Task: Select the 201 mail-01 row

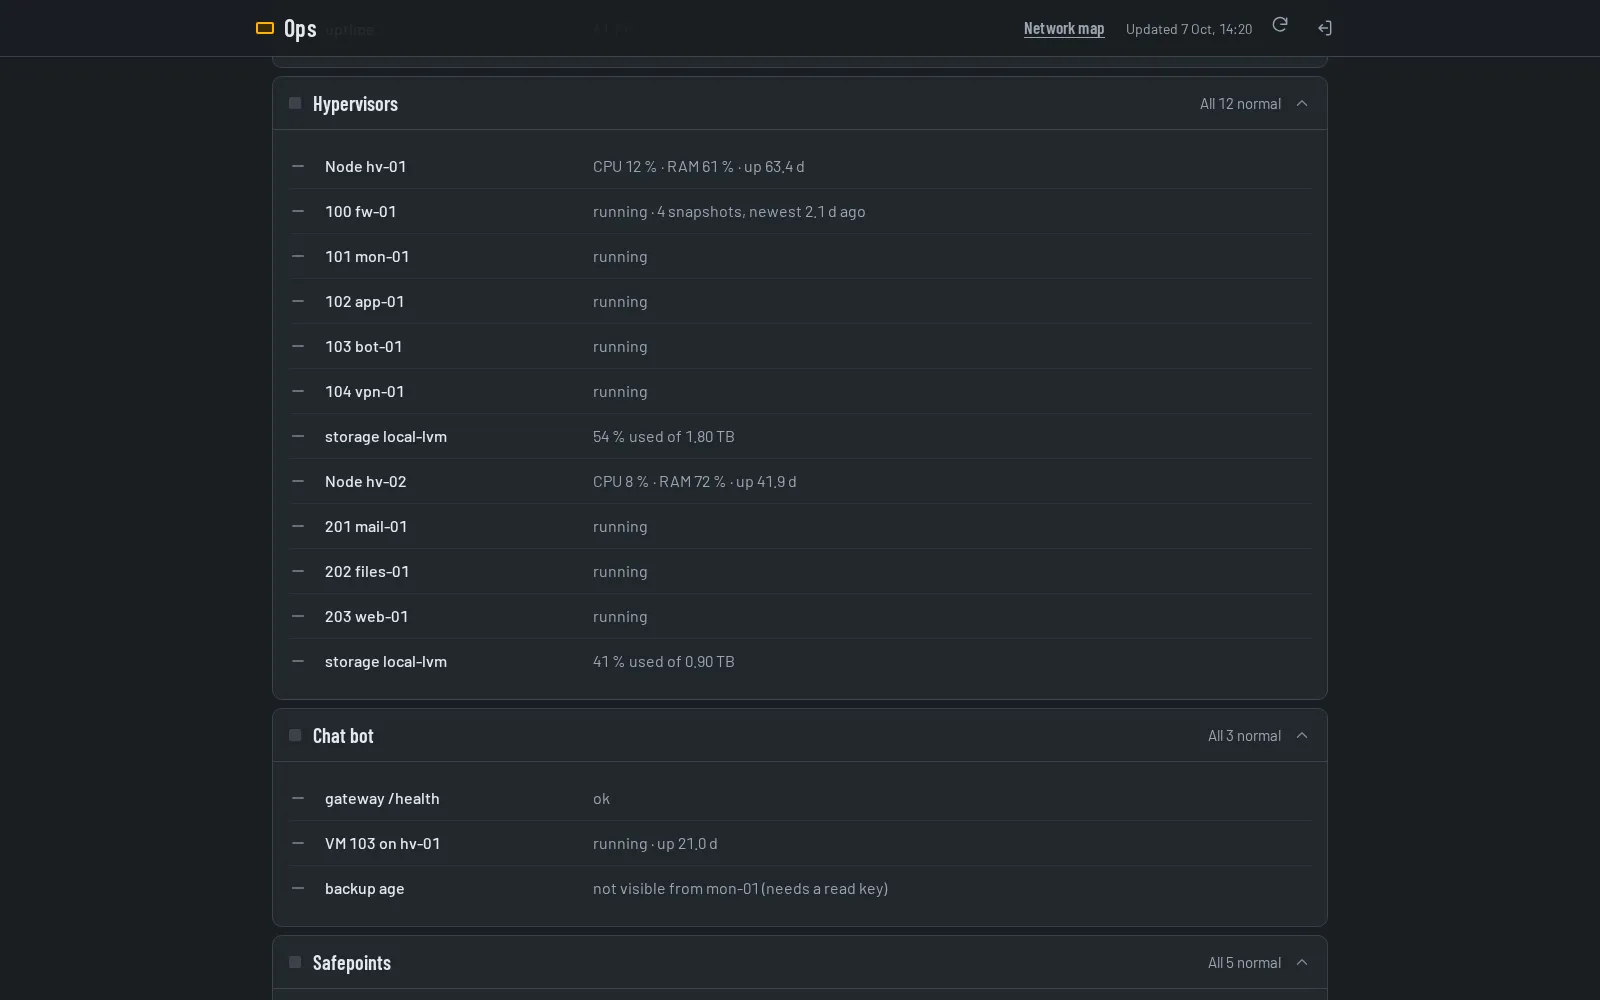Action: point(800,526)
